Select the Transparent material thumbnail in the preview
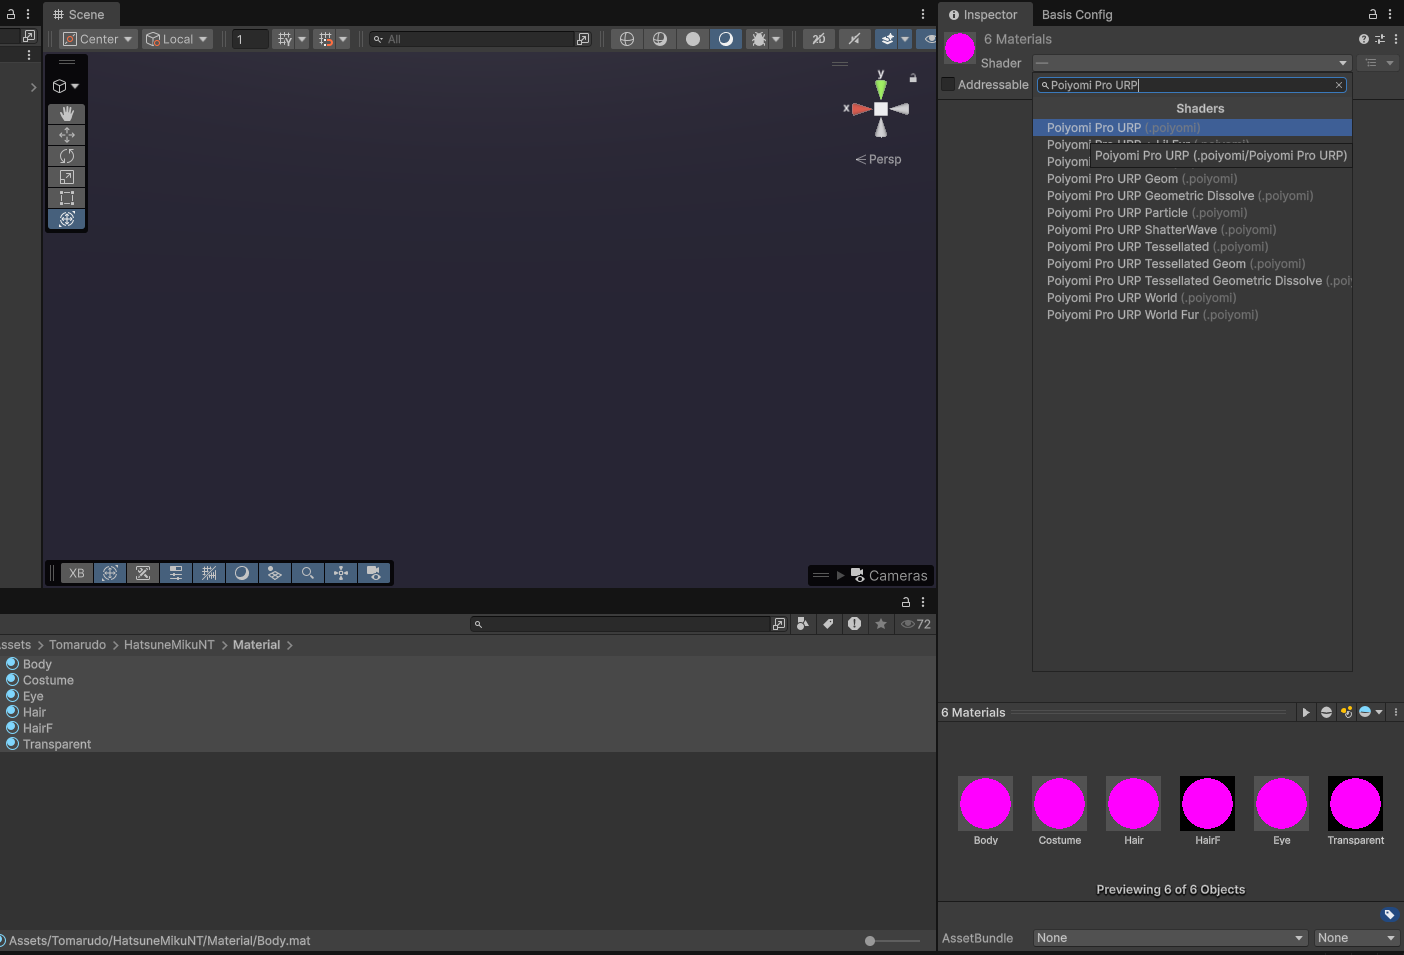1404x955 pixels. pyautogui.click(x=1355, y=803)
